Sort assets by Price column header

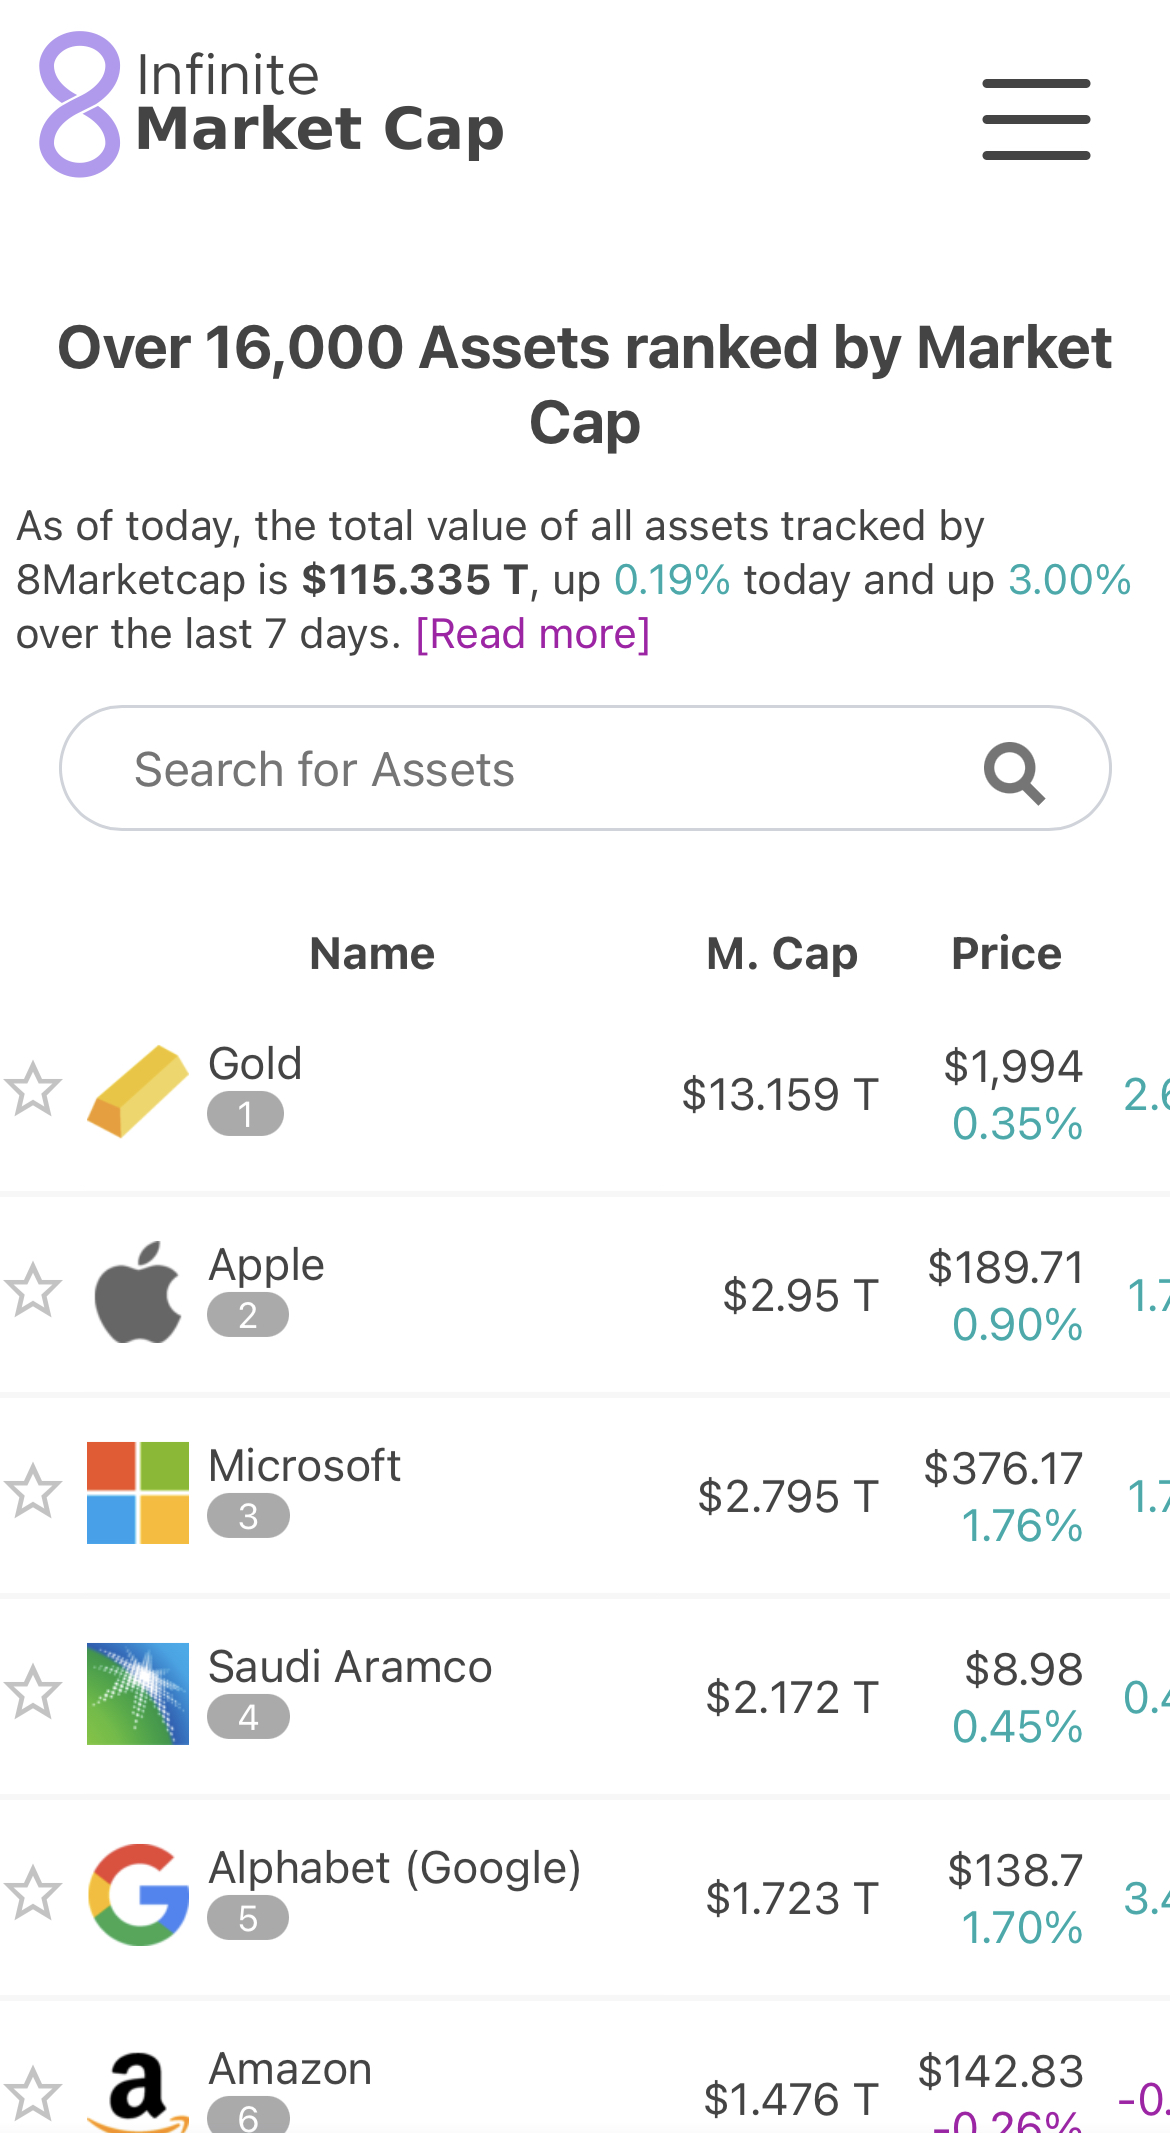click(x=1005, y=954)
